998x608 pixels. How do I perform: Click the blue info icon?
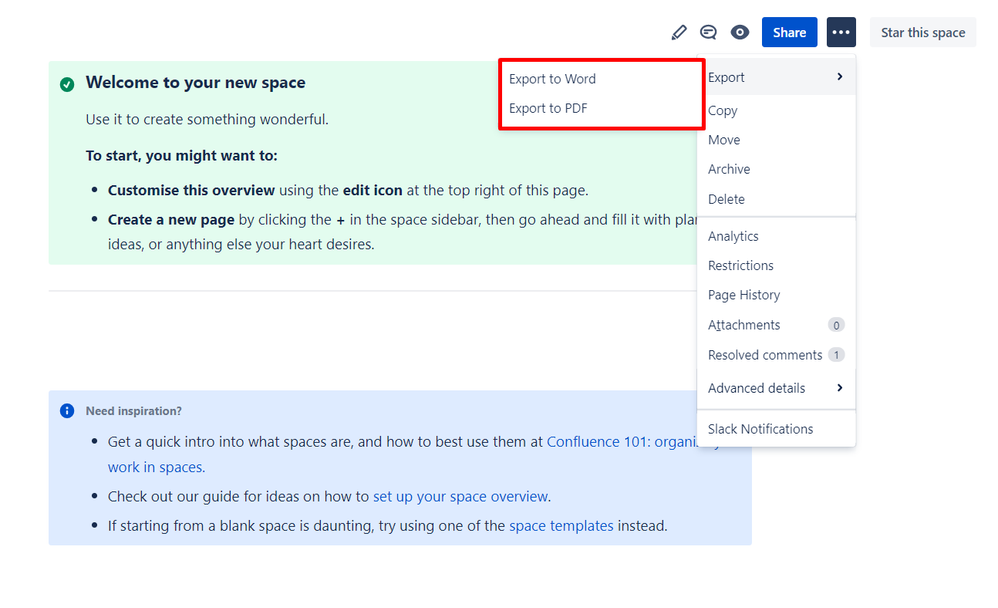67,411
